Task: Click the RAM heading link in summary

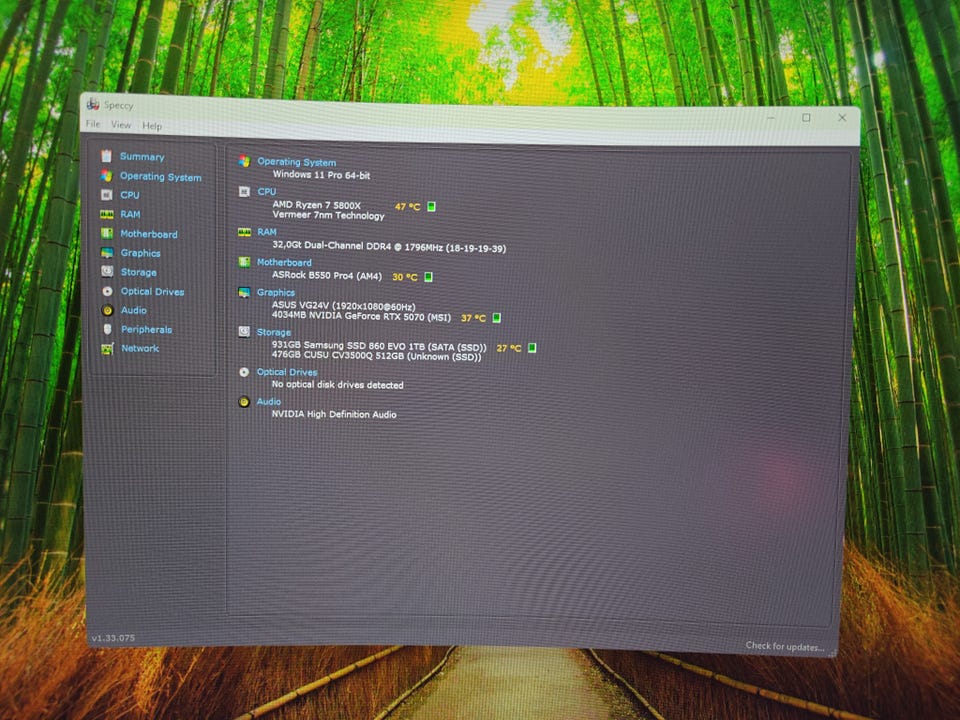Action: point(266,232)
